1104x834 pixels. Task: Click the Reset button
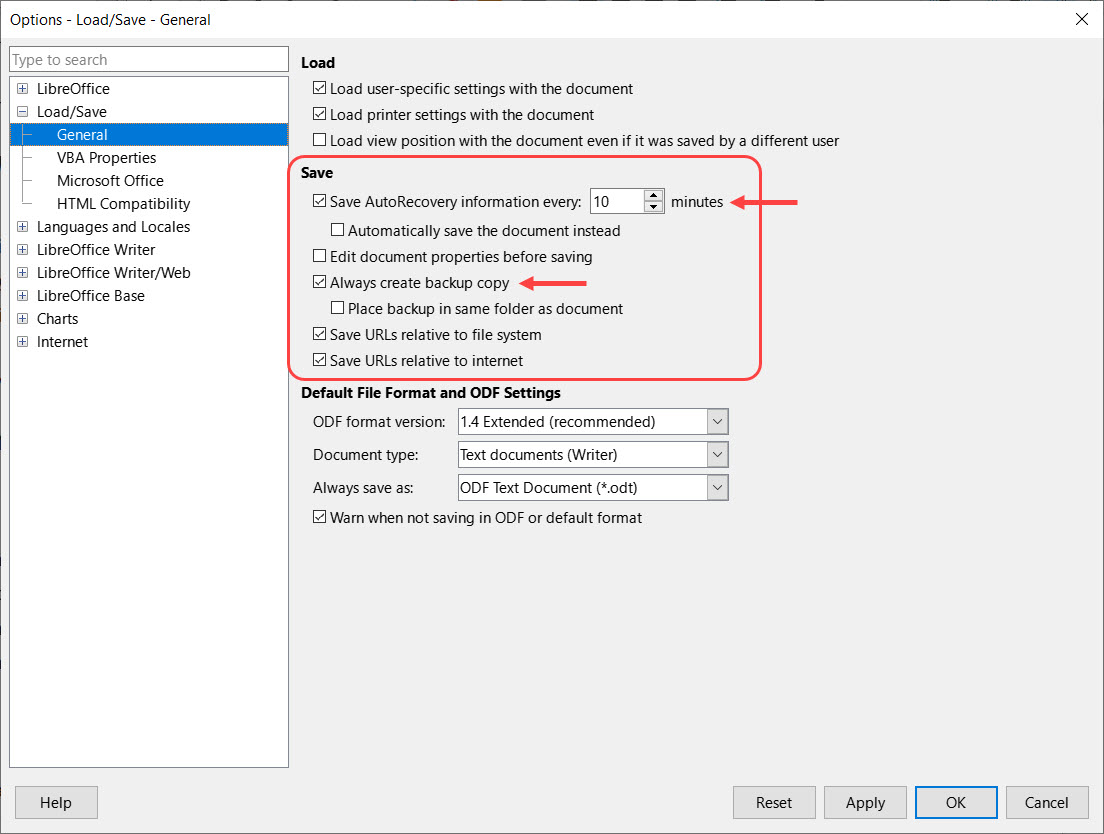[x=774, y=802]
